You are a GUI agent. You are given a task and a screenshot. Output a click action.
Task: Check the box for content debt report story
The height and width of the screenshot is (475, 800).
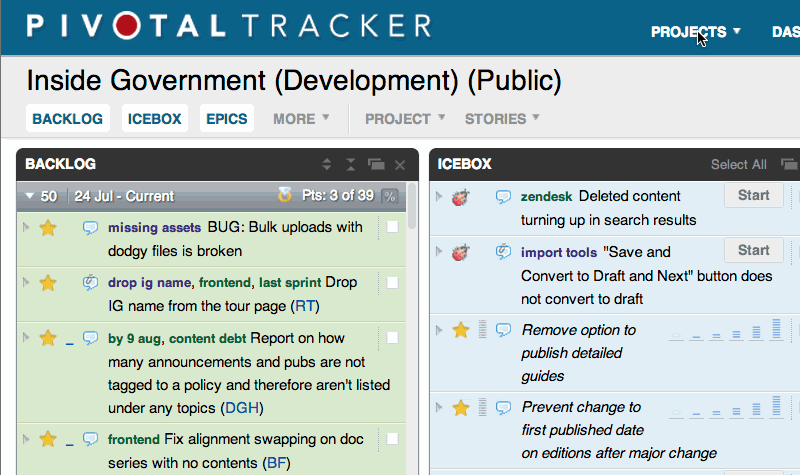point(392,339)
